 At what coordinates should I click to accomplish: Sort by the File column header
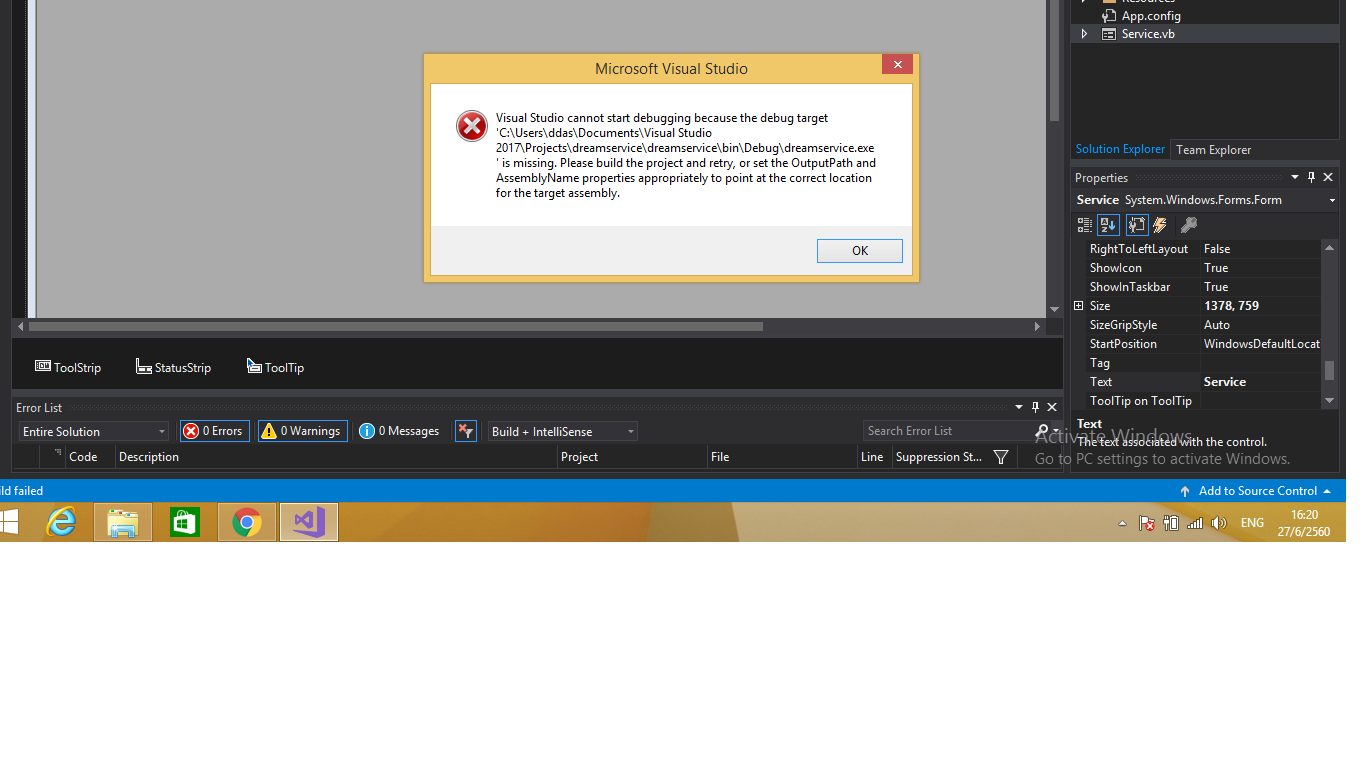point(782,457)
